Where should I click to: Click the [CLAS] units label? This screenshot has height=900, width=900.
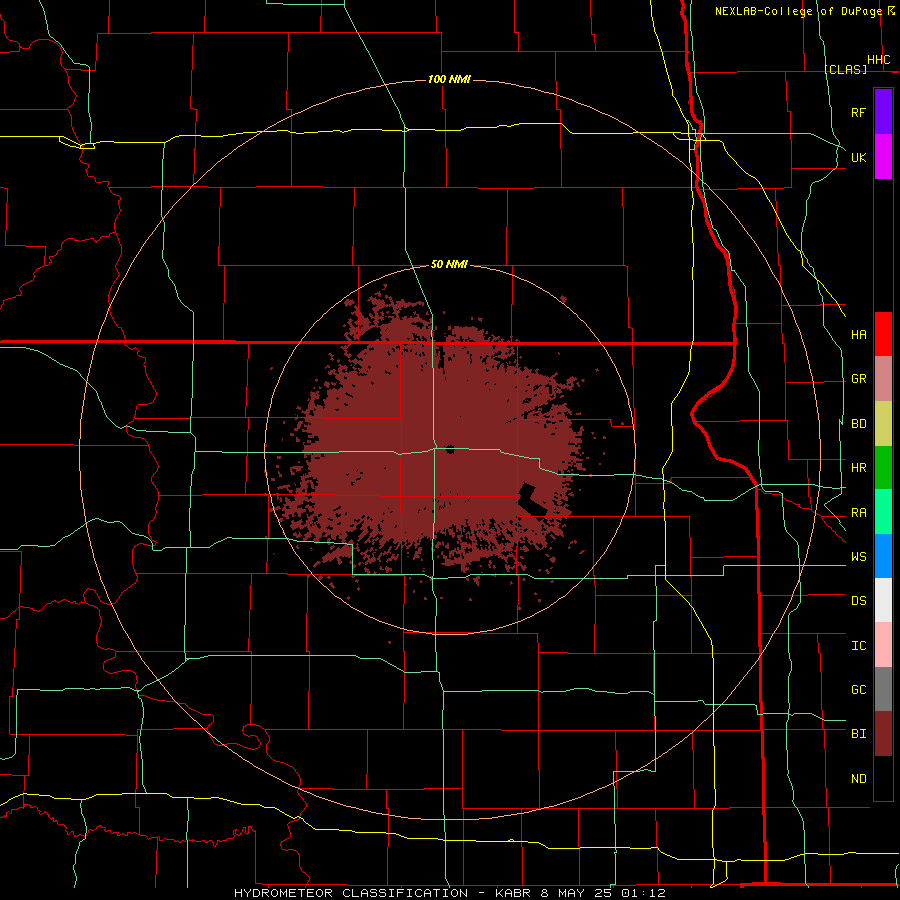click(x=845, y=69)
